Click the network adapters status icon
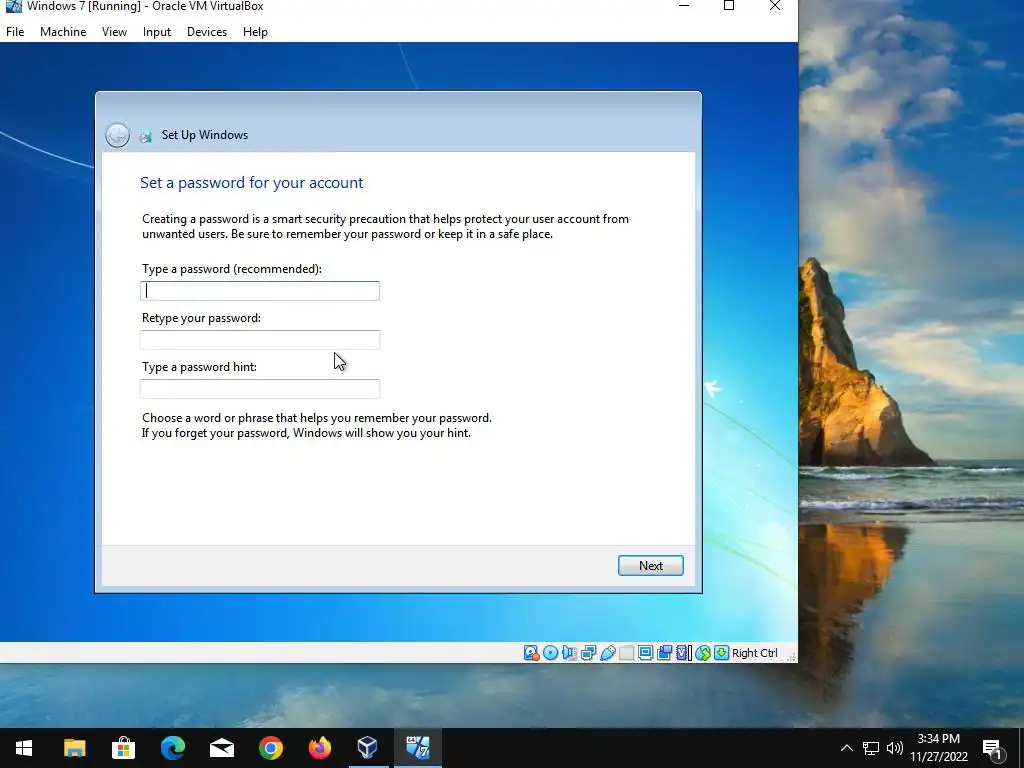The width and height of the screenshot is (1024, 768). (x=588, y=652)
